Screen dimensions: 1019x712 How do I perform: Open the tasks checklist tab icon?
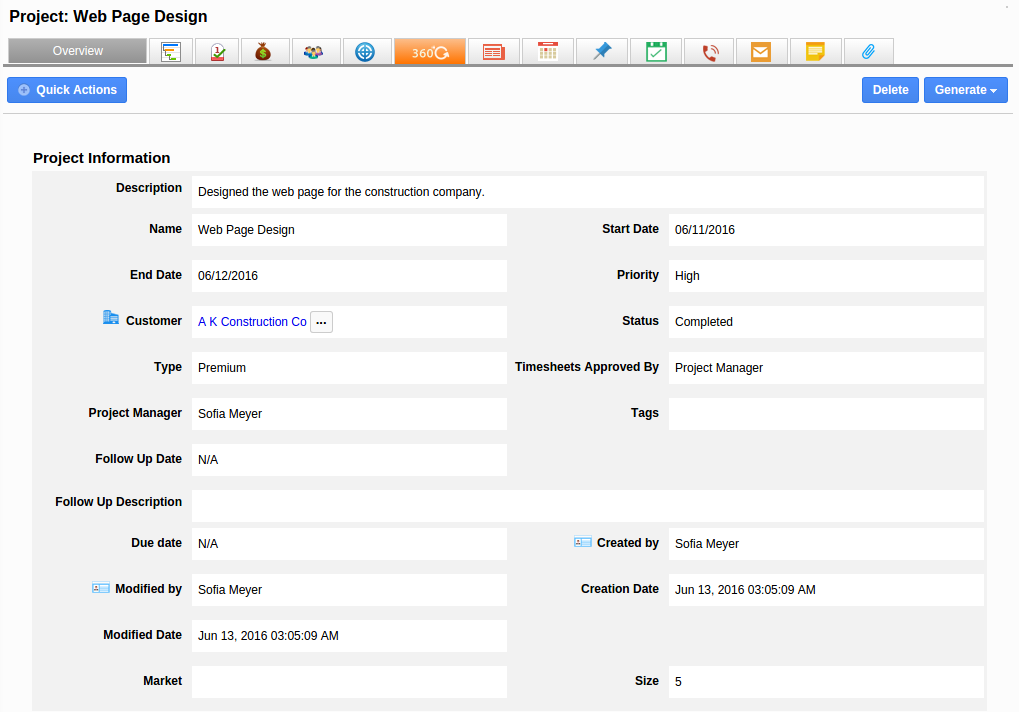tap(218, 51)
